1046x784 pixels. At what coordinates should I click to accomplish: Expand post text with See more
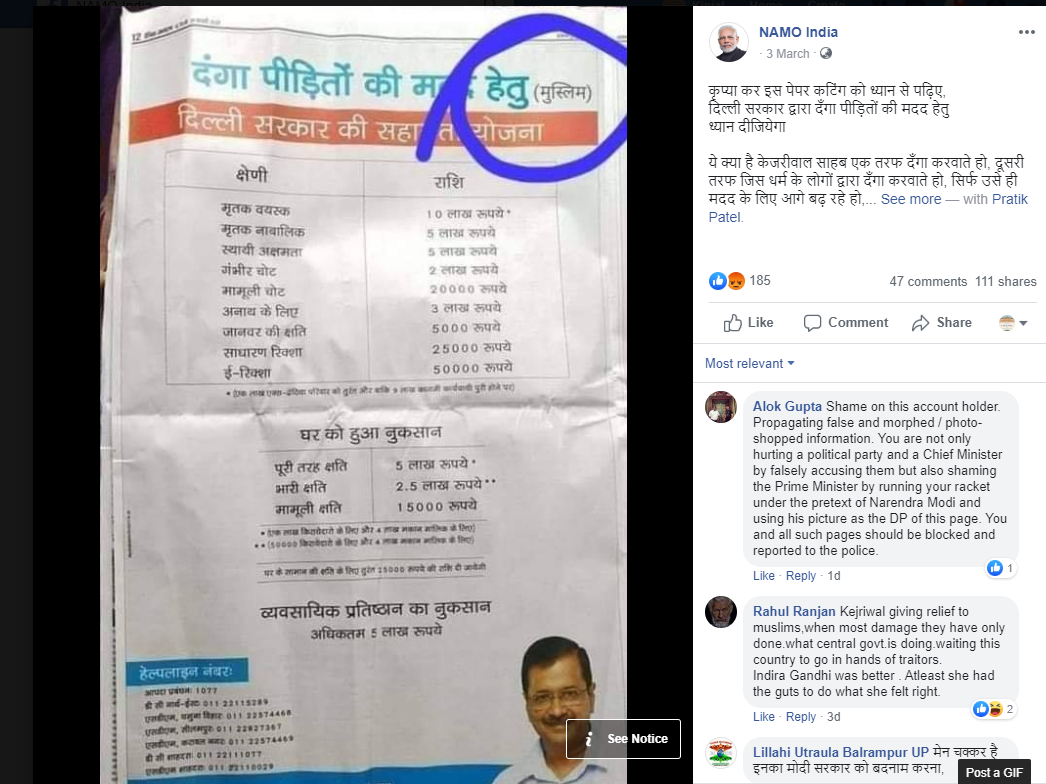(911, 200)
